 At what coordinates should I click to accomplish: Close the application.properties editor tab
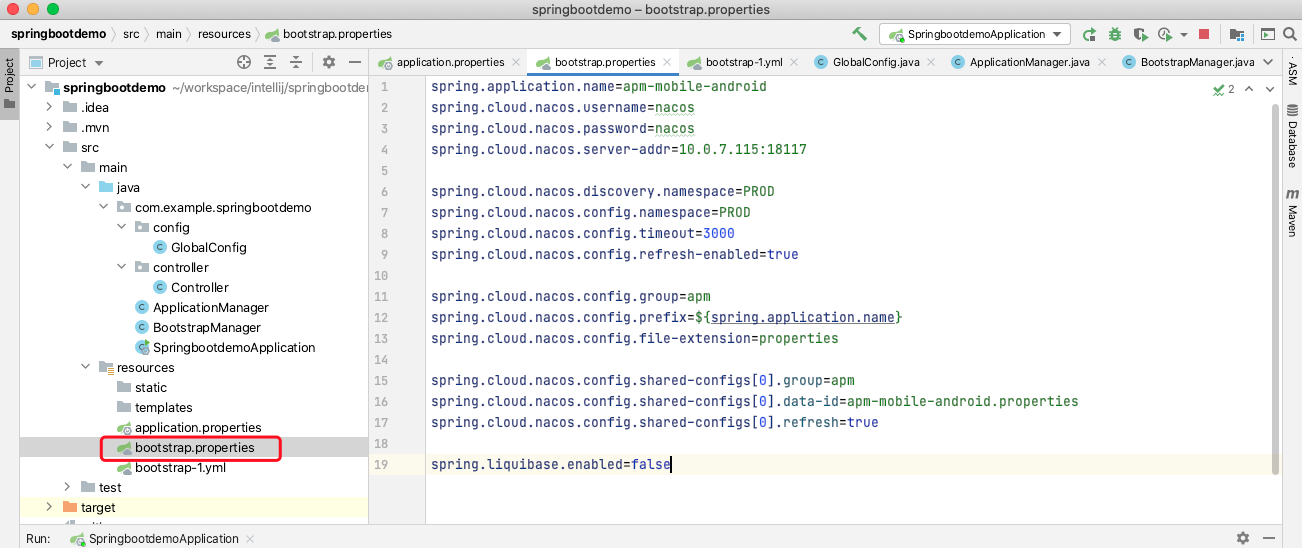tap(516, 62)
